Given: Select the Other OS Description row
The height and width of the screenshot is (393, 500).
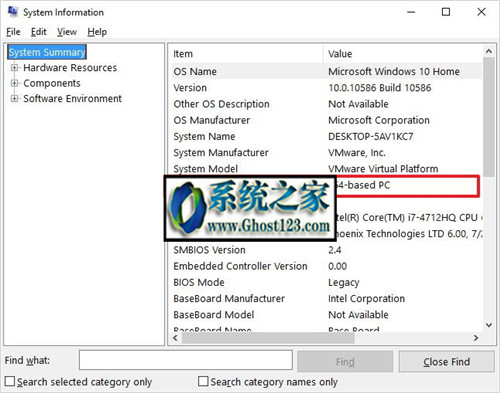Looking at the screenshot, I should pyautogui.click(x=327, y=104).
